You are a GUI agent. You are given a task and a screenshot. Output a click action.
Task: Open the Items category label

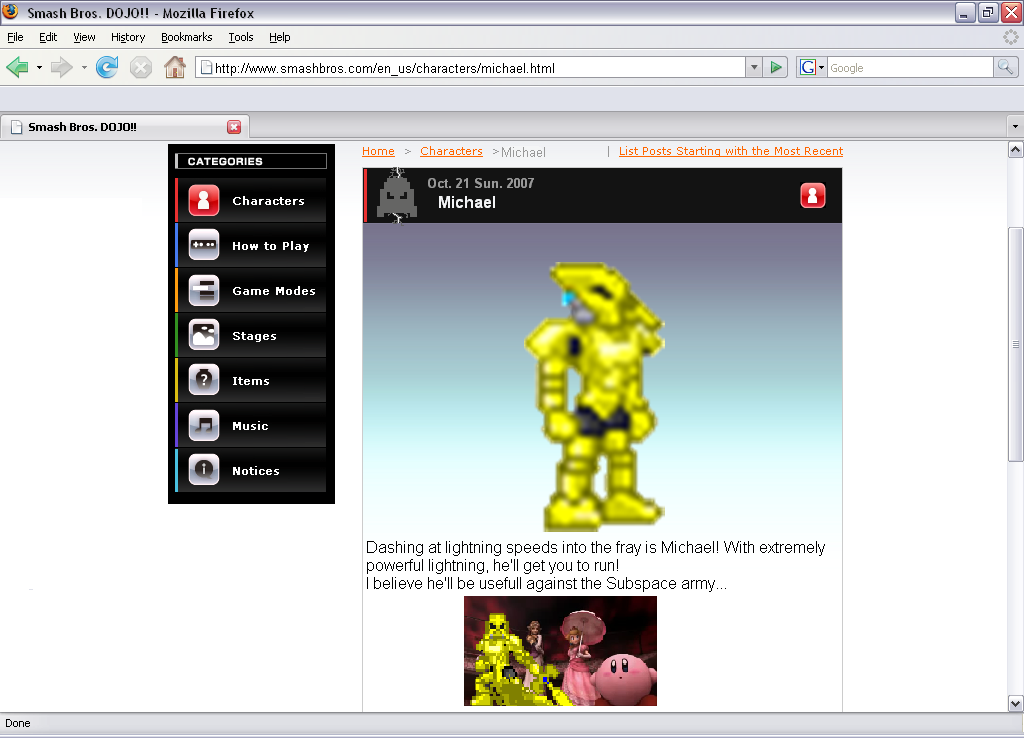pyautogui.click(x=251, y=381)
